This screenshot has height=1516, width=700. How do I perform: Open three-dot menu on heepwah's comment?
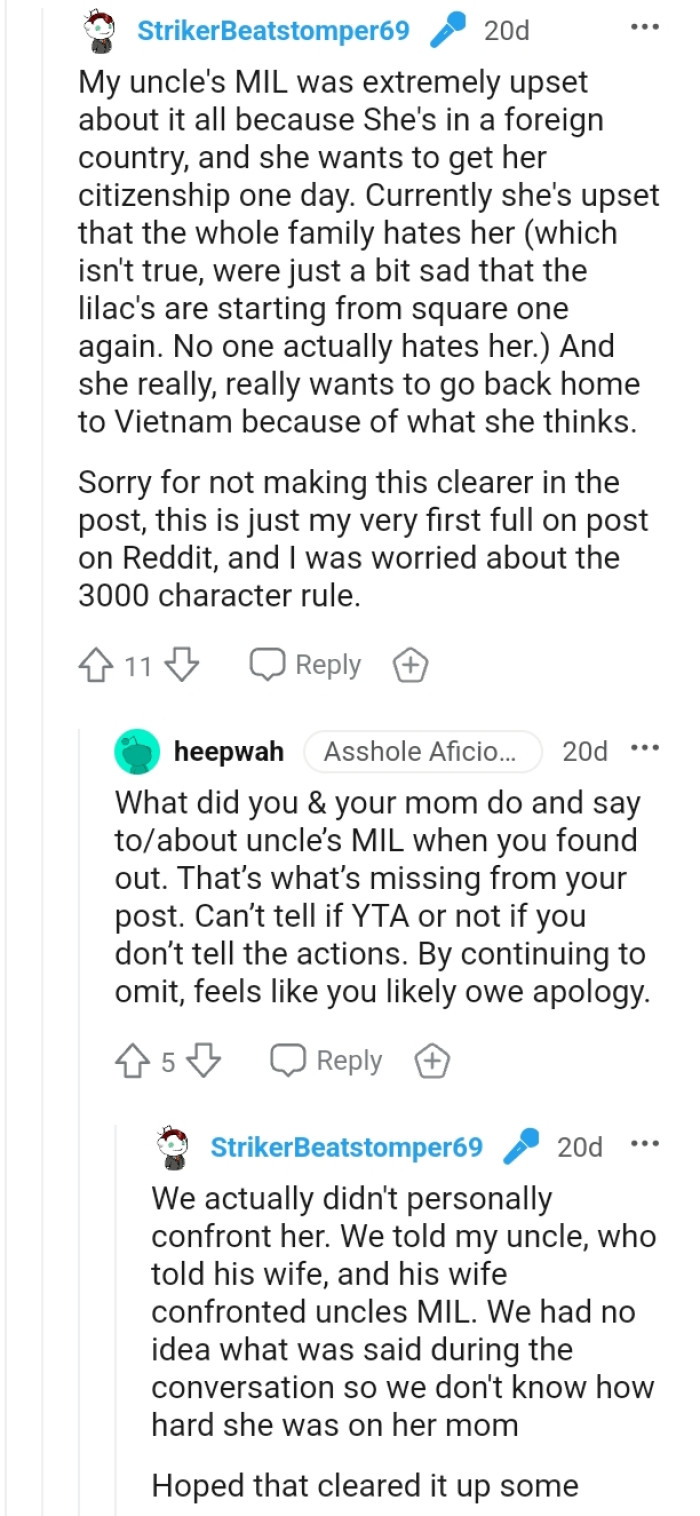click(x=645, y=750)
